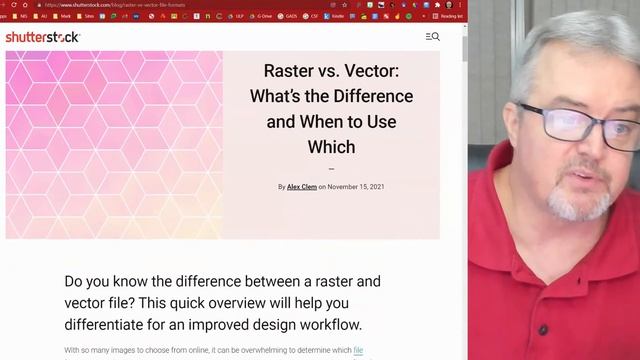
Task: Open the CSF bookmark
Action: [311, 16]
